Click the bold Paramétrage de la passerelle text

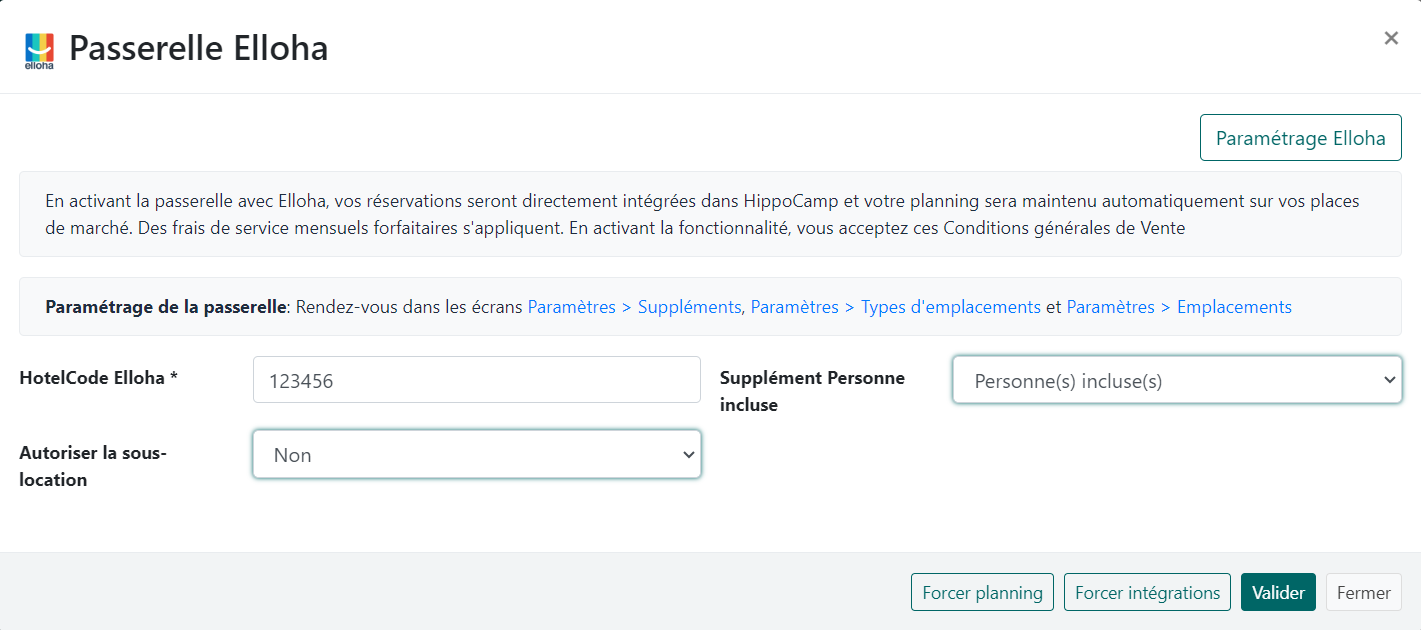coord(166,307)
